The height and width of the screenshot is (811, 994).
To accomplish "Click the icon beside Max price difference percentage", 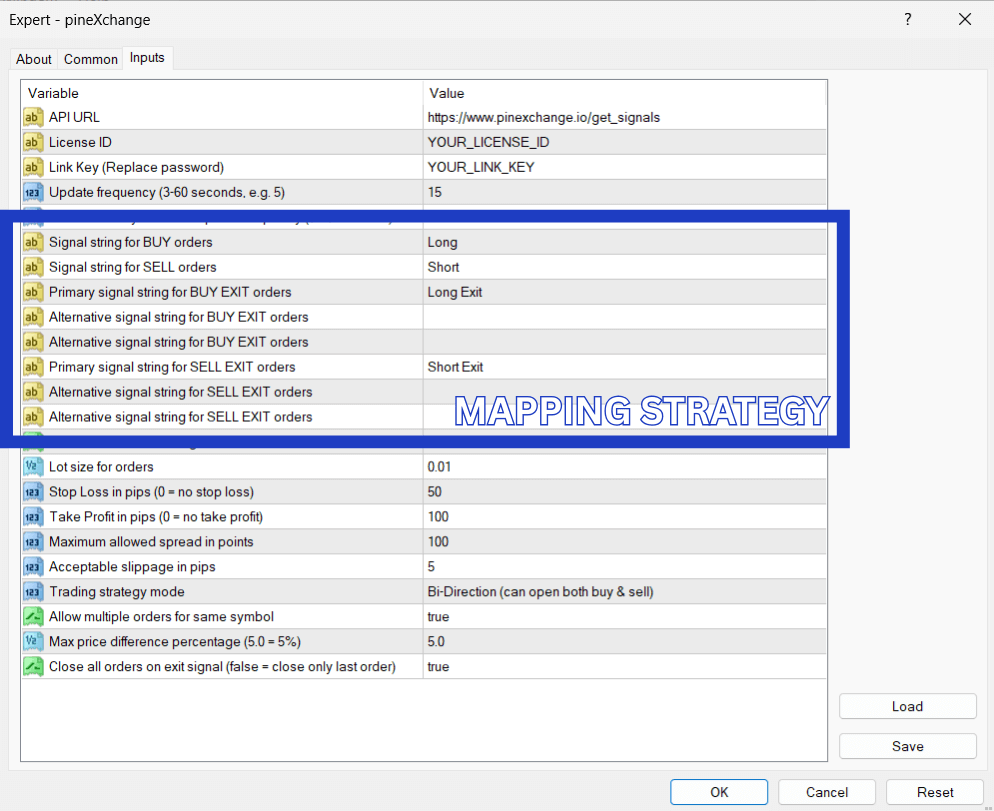I will pos(32,642).
